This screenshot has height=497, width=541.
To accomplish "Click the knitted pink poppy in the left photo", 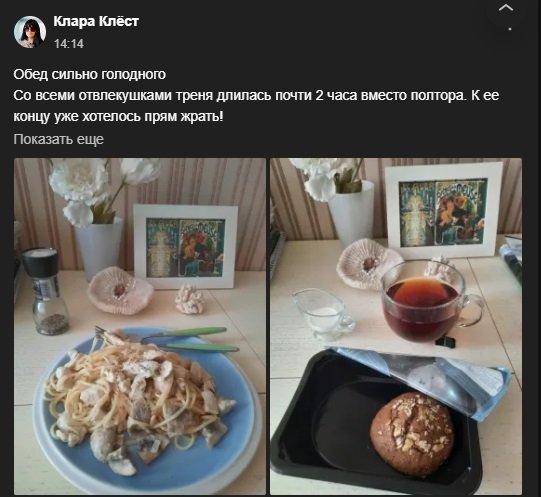I will [x=119, y=290].
